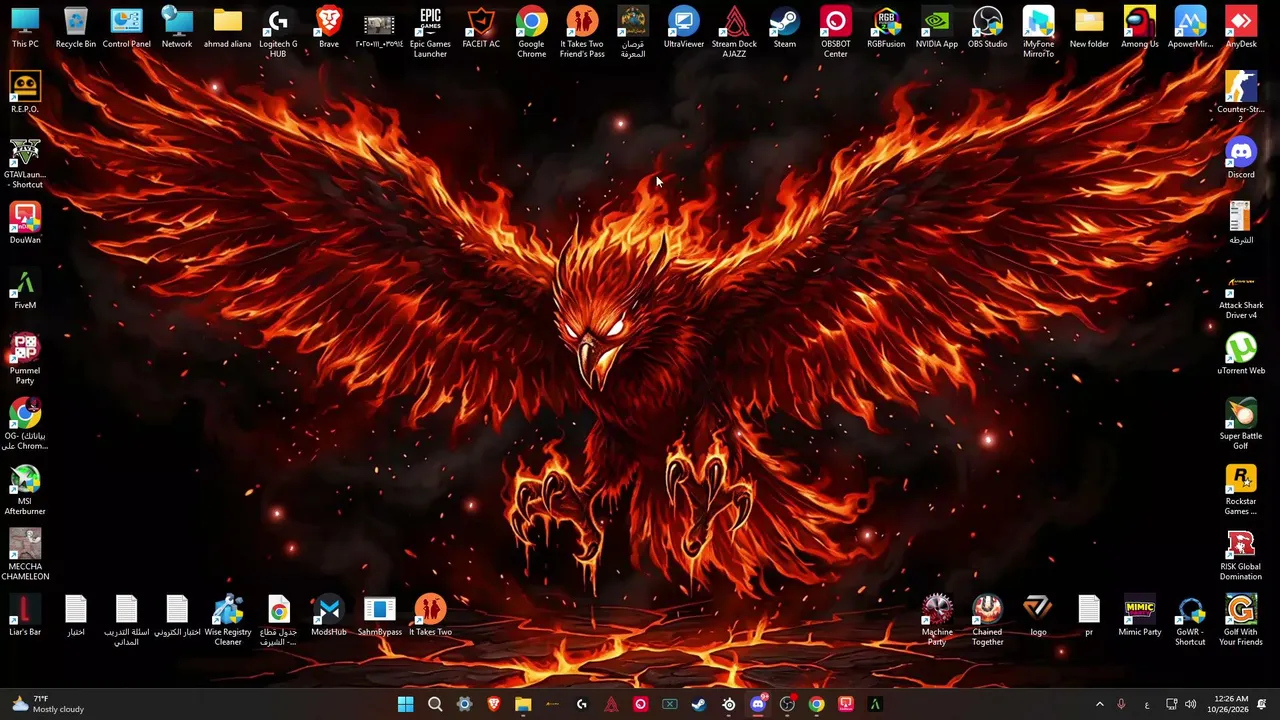Screen dimensions: 1280x720
Task: Select the FACEIT AC desktop icon
Action: coord(481,28)
